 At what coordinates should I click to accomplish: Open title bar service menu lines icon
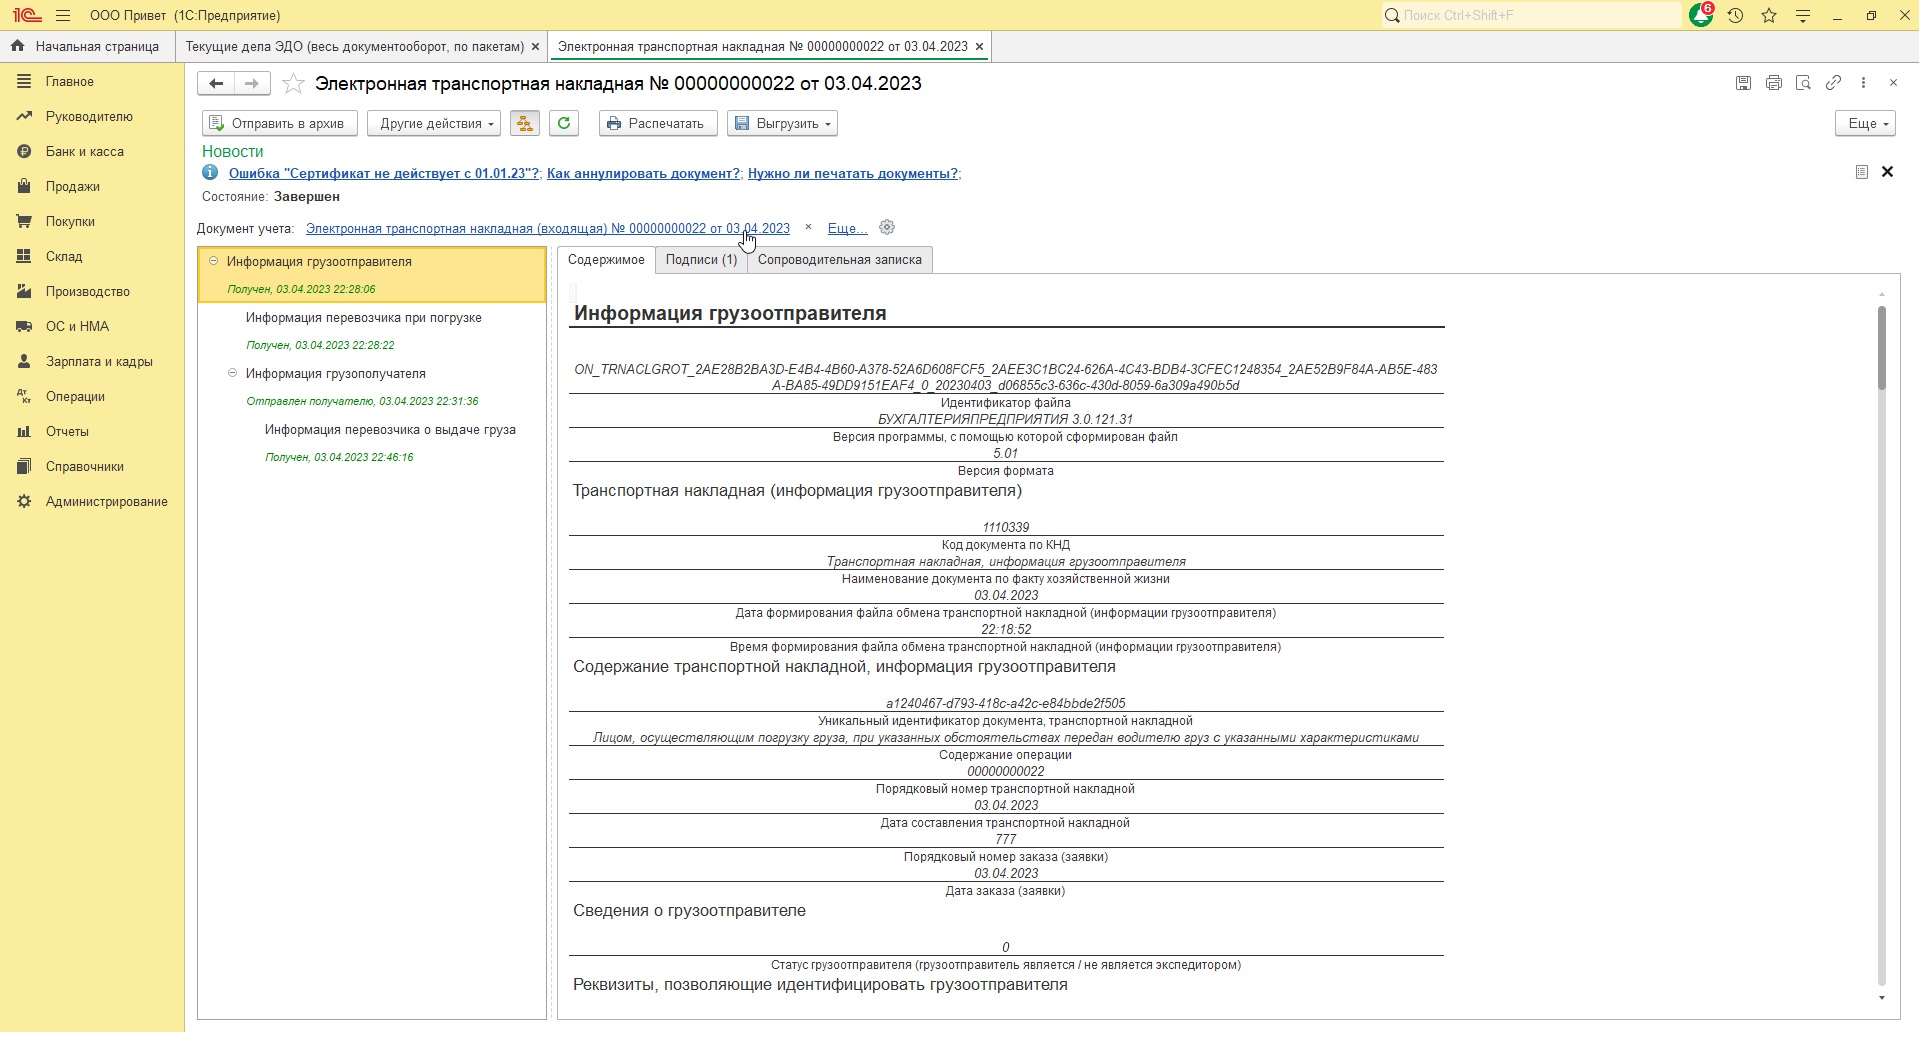coord(1803,16)
